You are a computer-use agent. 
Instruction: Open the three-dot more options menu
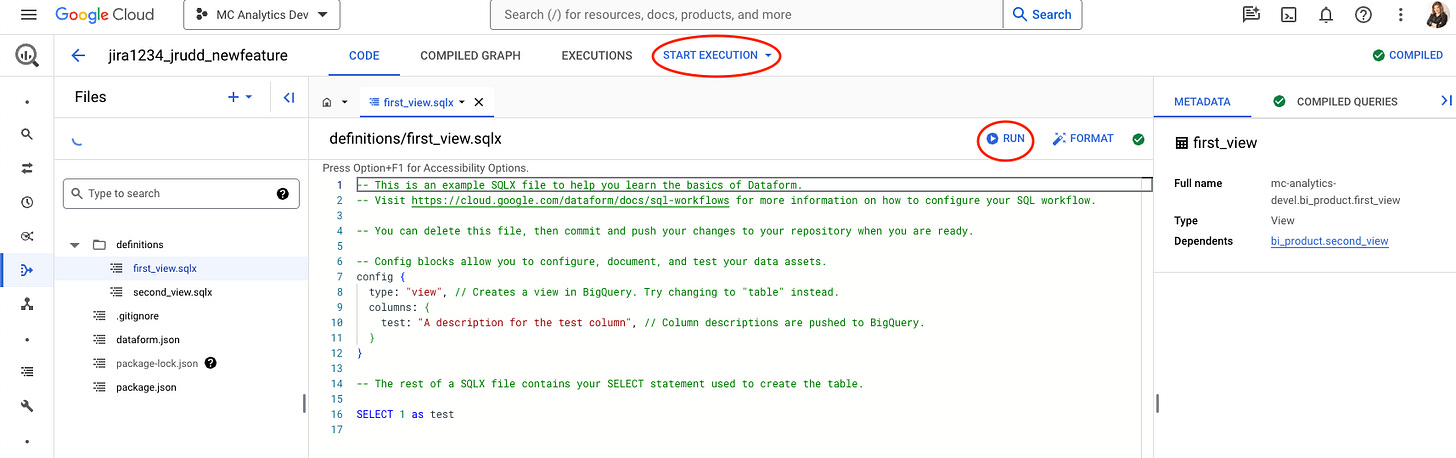(x=1401, y=15)
